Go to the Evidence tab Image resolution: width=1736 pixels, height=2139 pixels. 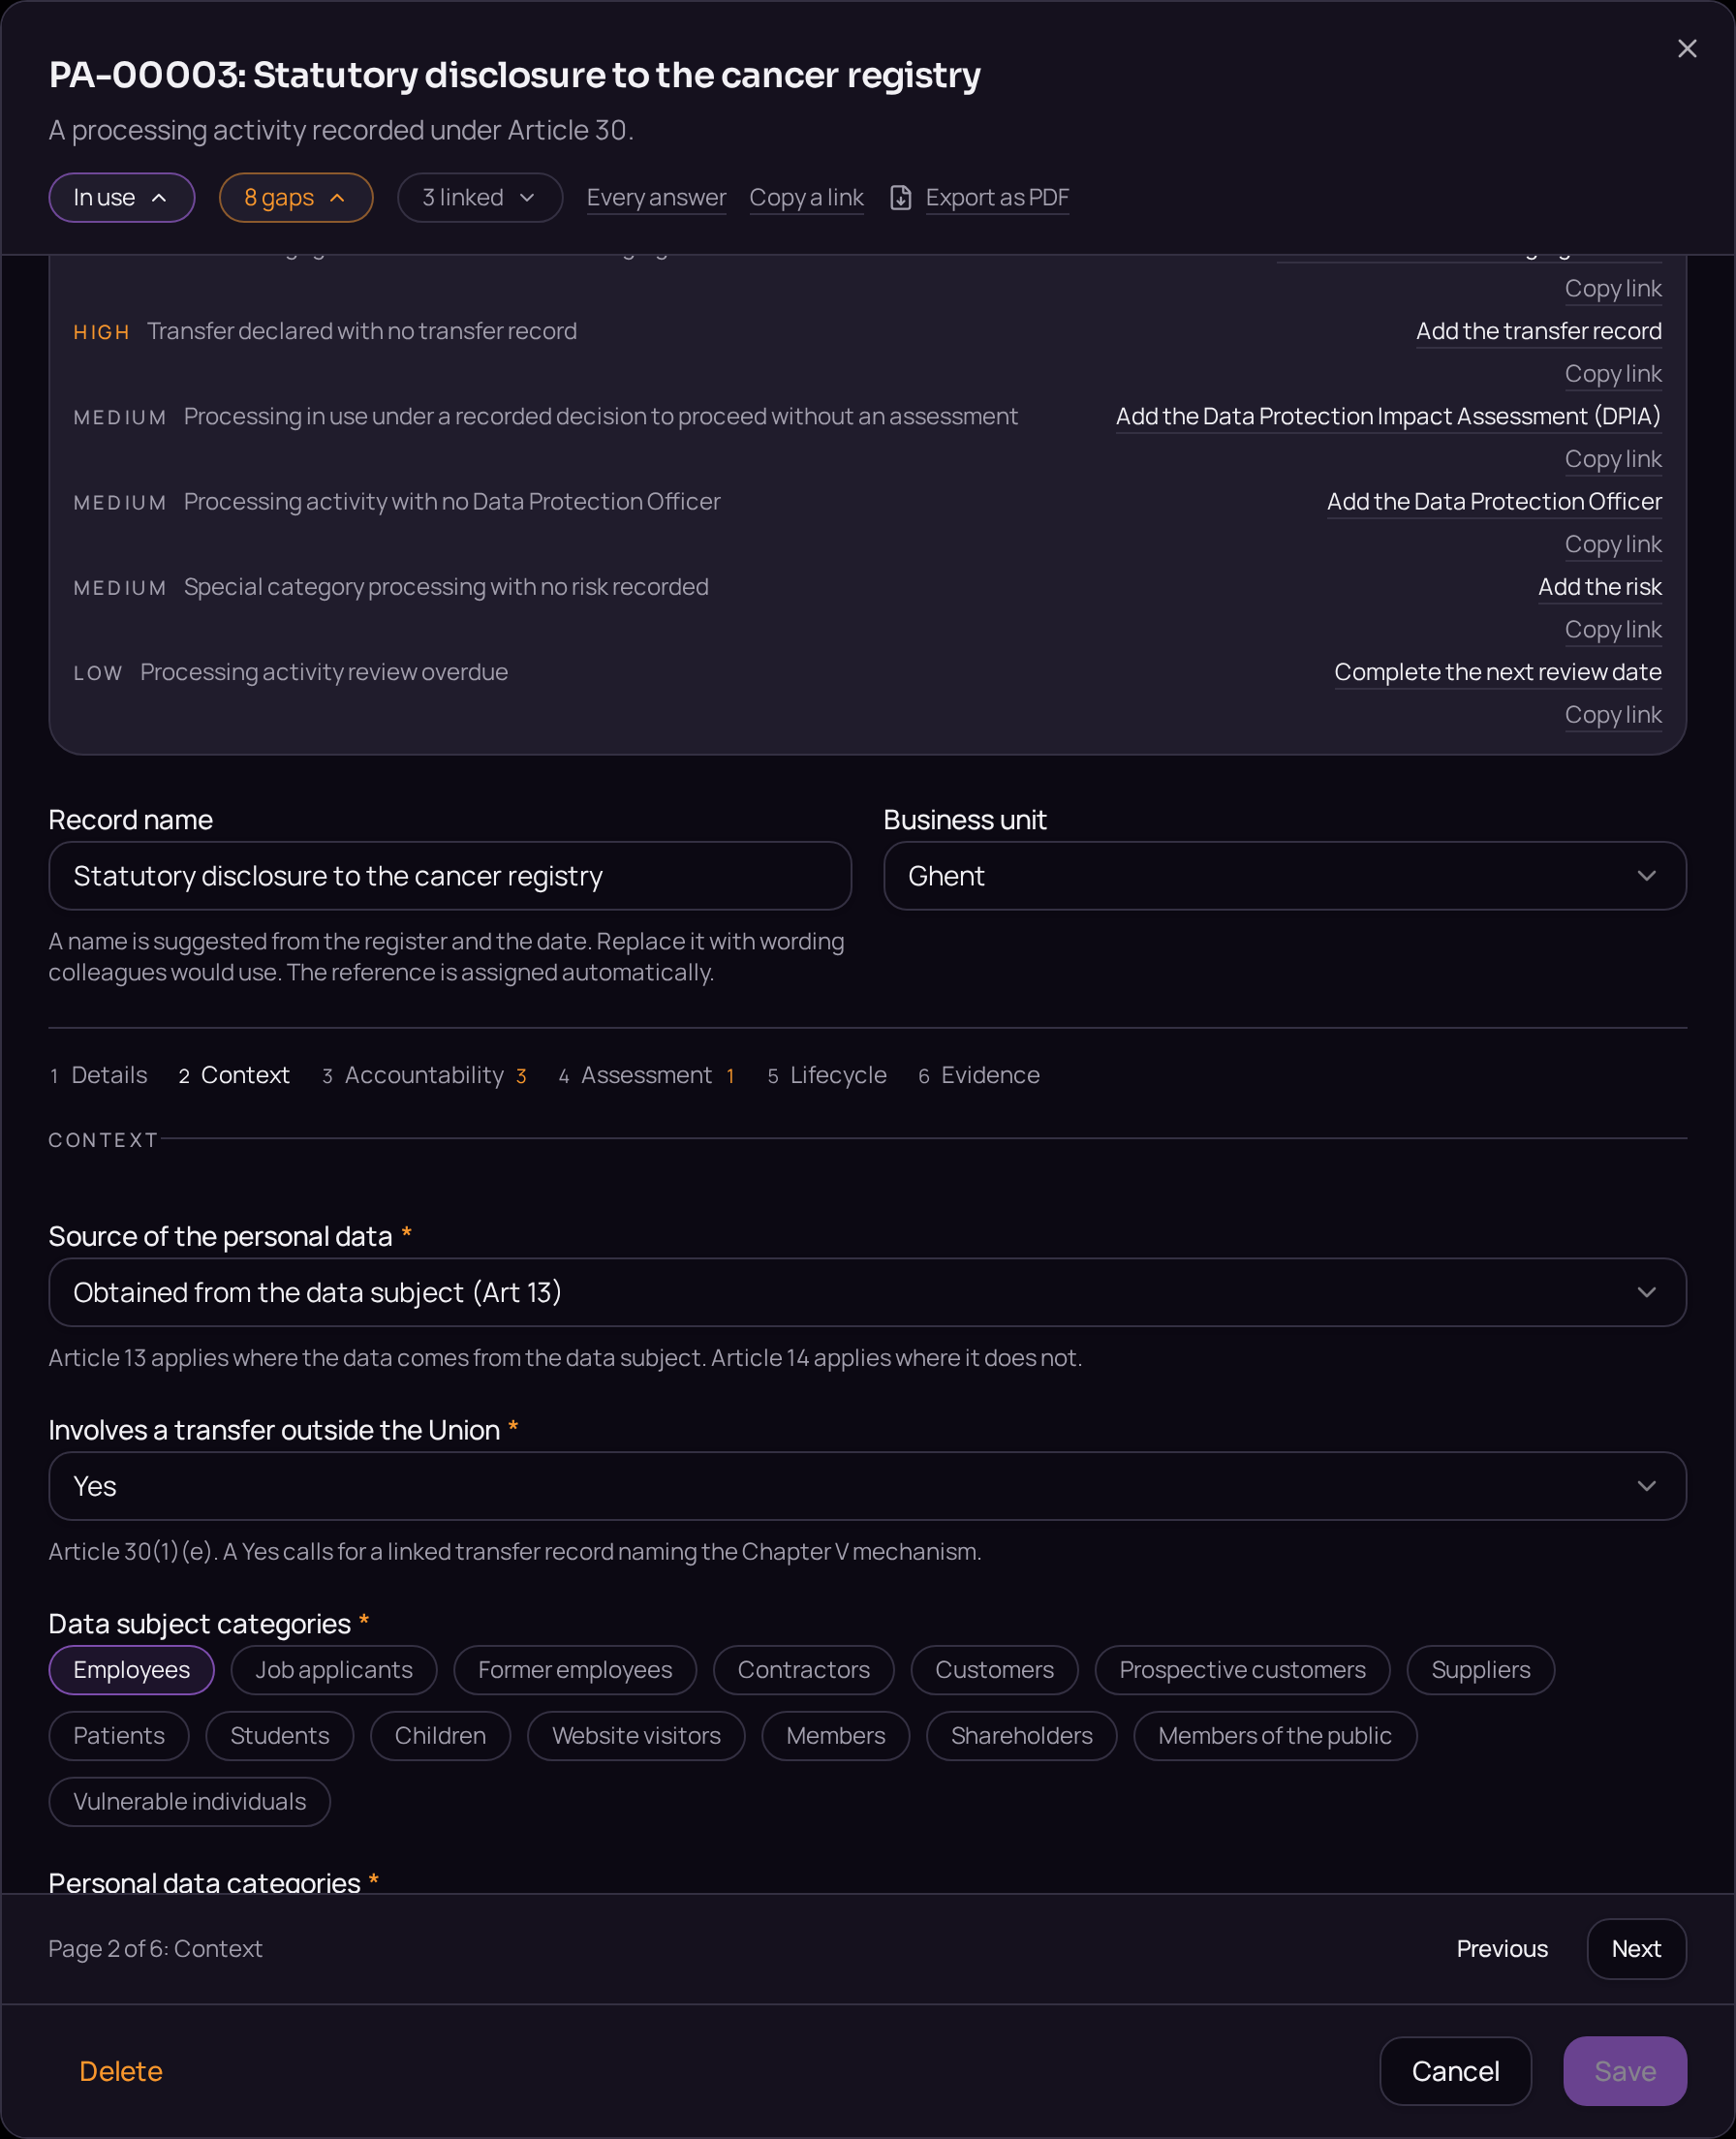(979, 1075)
